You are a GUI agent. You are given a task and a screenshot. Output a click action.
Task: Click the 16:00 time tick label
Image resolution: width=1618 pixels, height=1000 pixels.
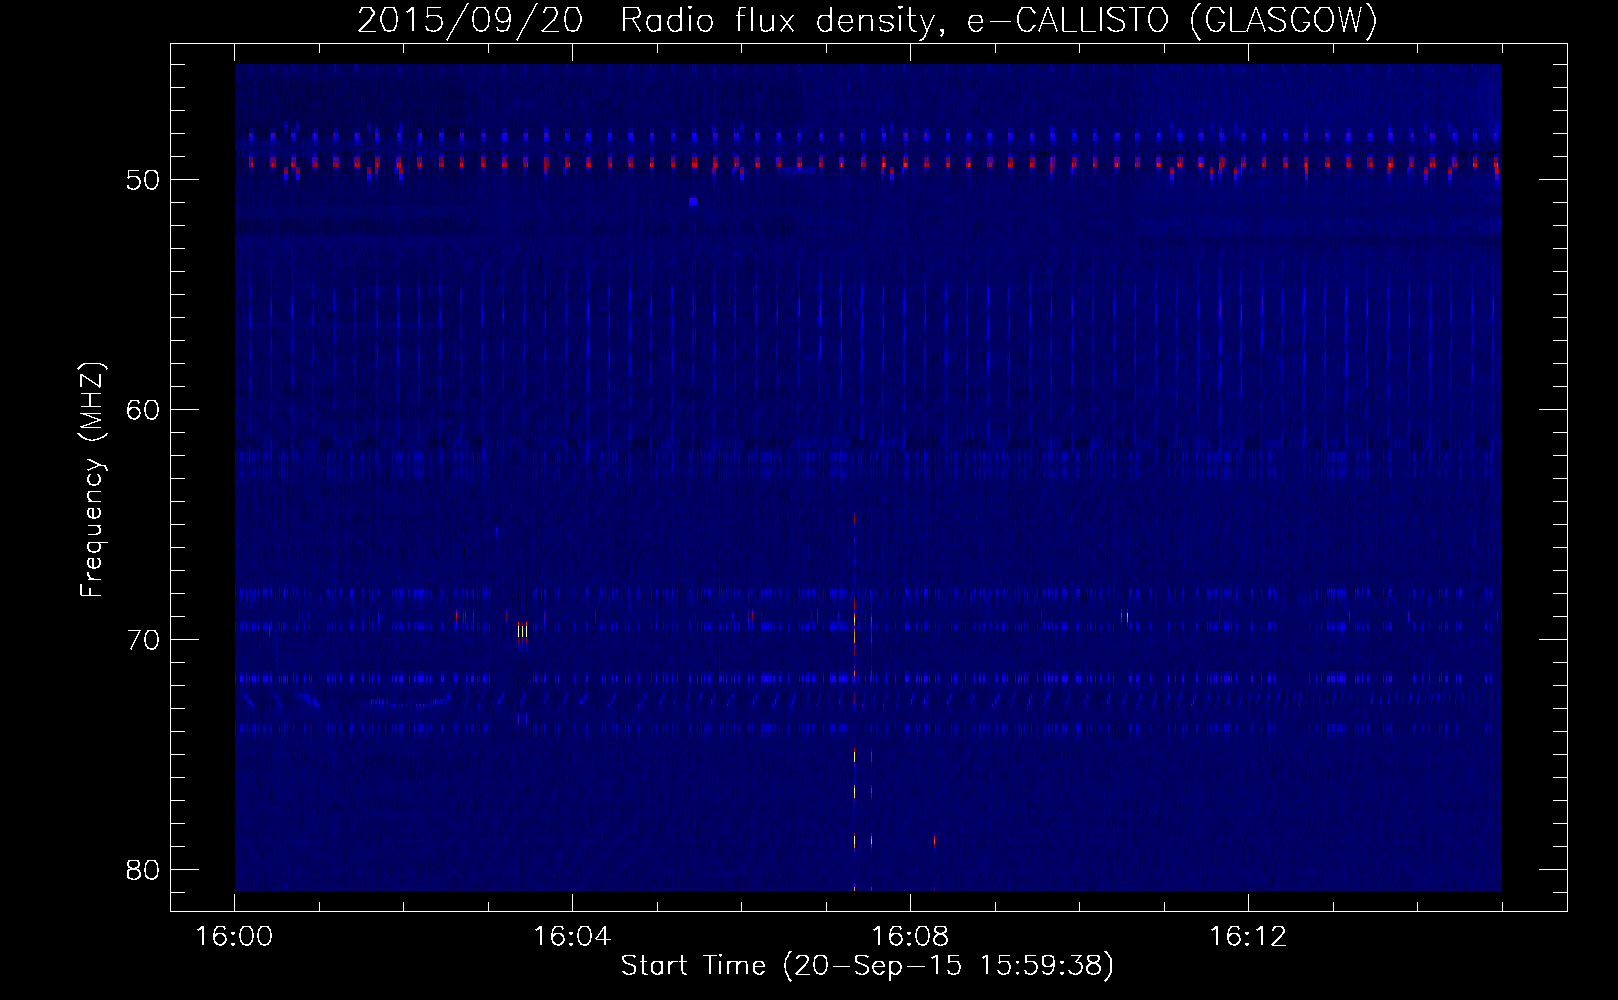[234, 937]
